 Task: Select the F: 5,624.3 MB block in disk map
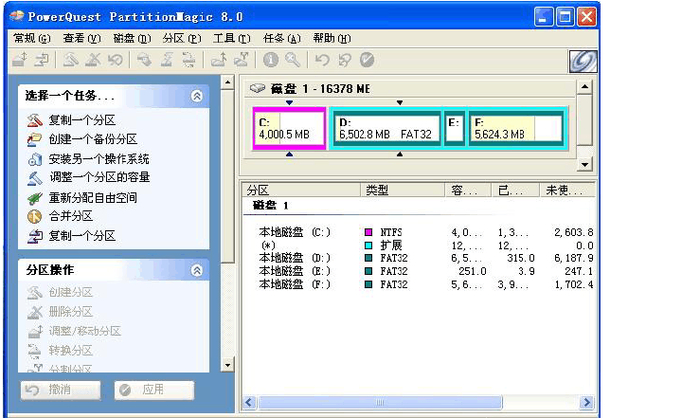point(516,129)
